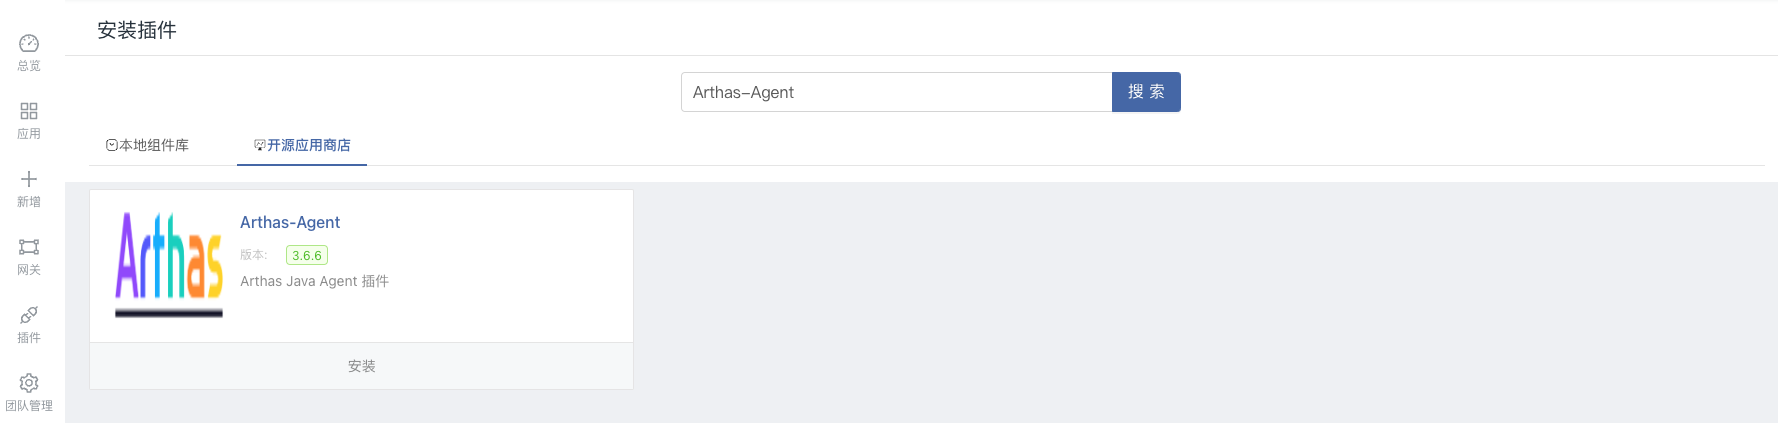Screen dimensions: 1778x423
Task: Click the "Arthas Java Agent 插件" description
Action: [314, 281]
